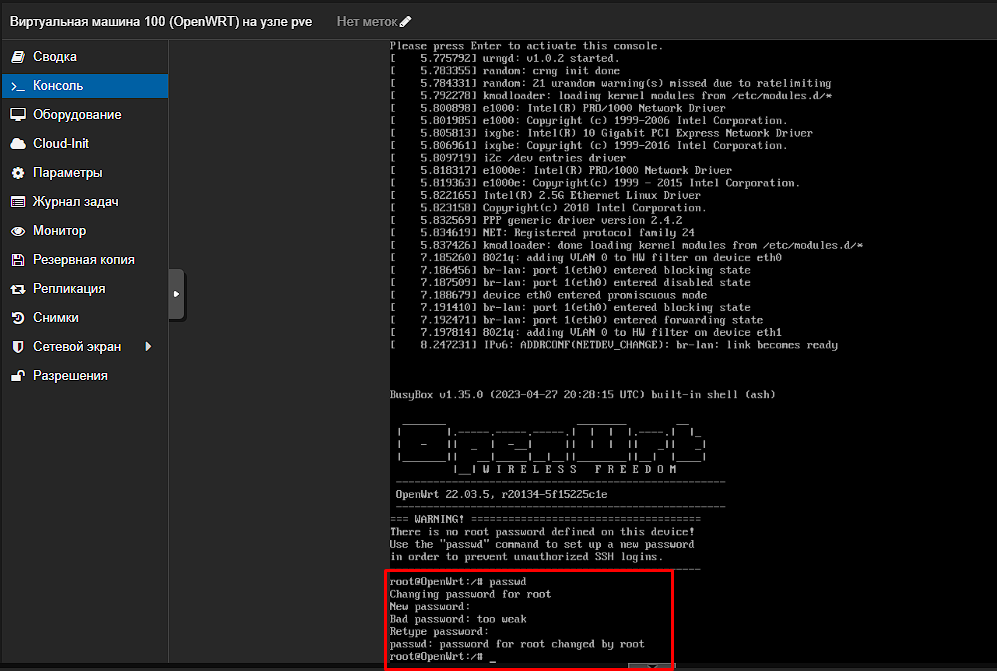This screenshot has height=671, width=997.
Task: Open Снимки of the VM
Action: (x=85, y=317)
